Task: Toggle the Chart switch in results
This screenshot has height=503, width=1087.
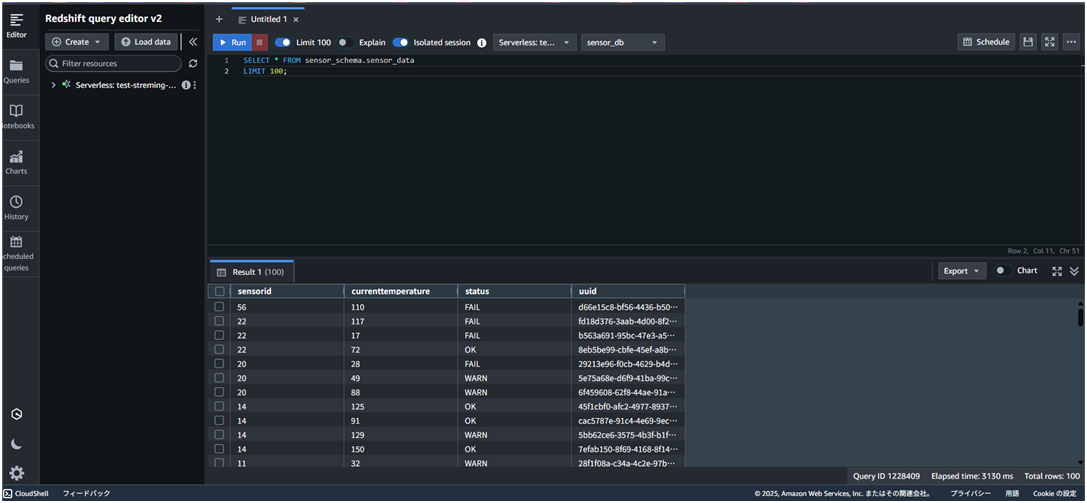Action: click(x=1003, y=271)
